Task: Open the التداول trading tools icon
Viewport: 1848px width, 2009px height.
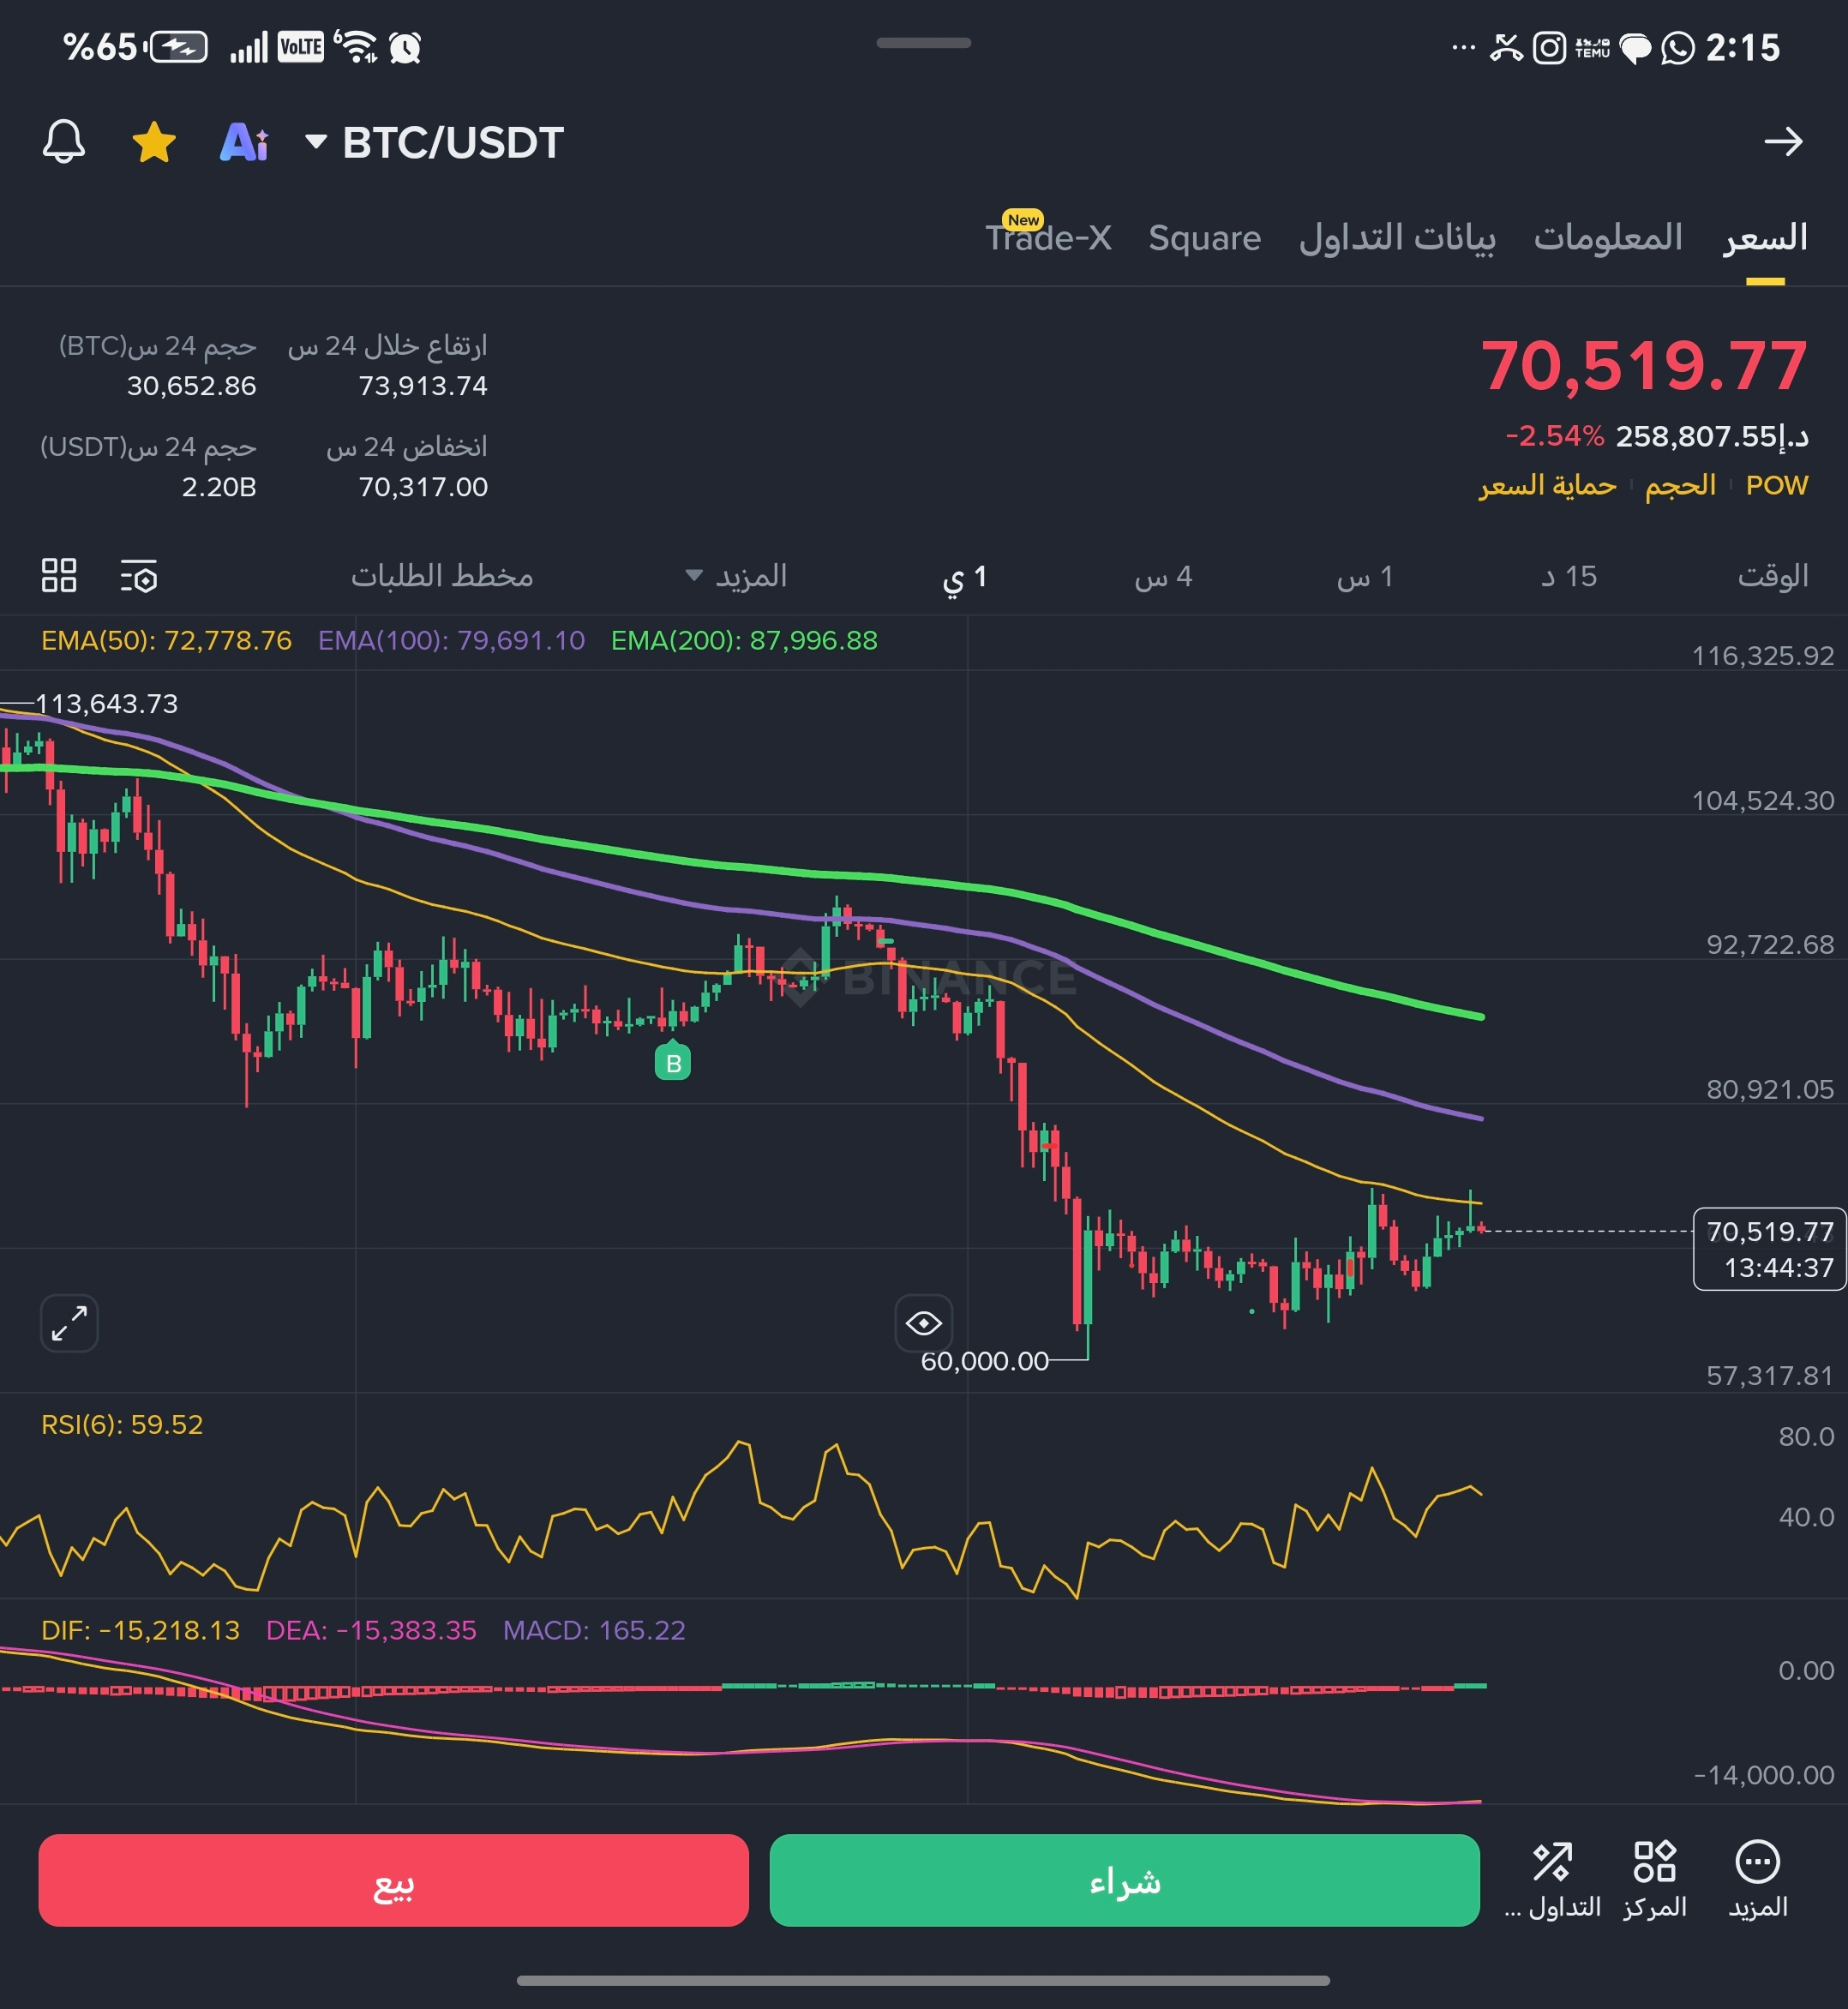Action: 1553,1879
